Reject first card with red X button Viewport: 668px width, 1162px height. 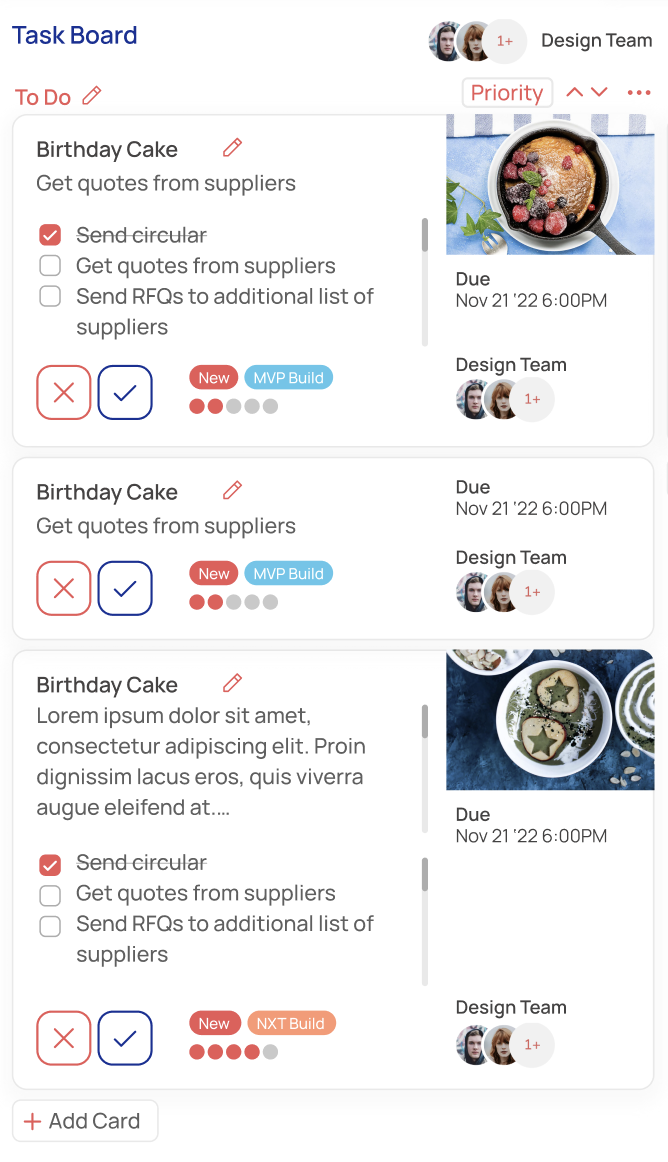tap(64, 393)
